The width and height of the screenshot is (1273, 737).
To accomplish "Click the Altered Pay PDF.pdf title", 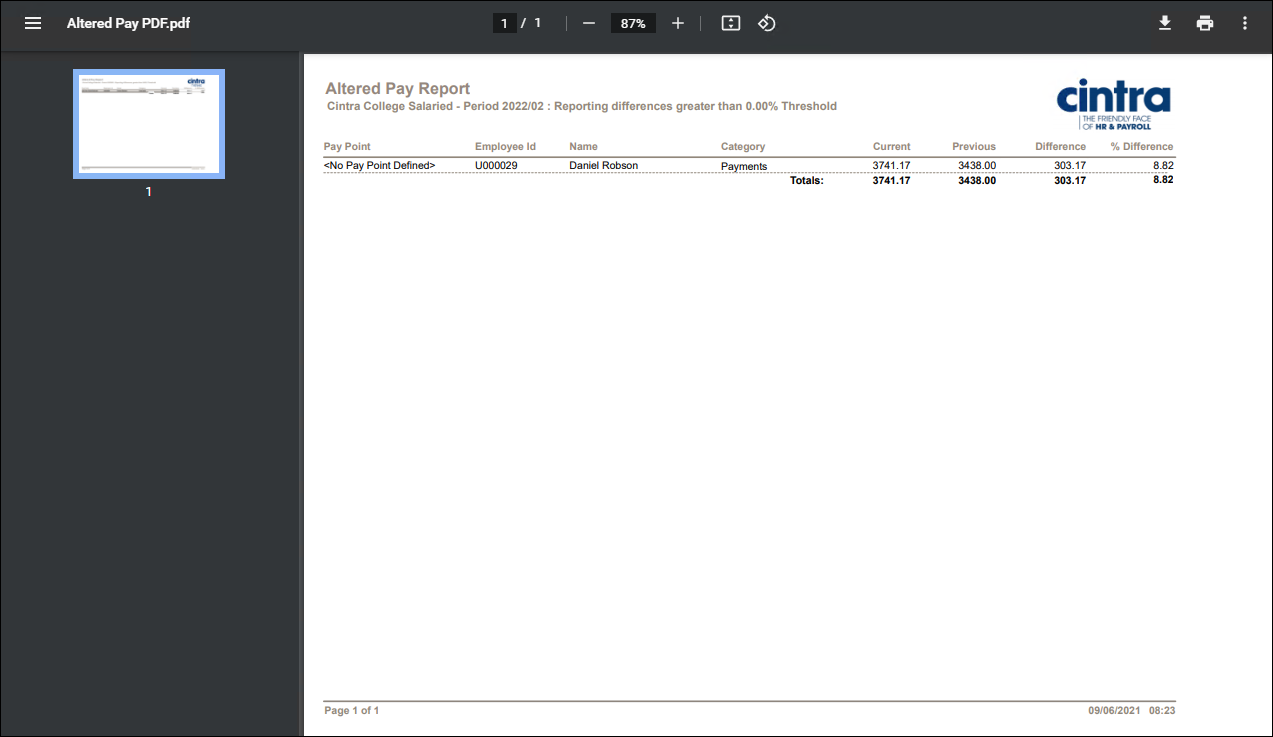I will point(128,23).
